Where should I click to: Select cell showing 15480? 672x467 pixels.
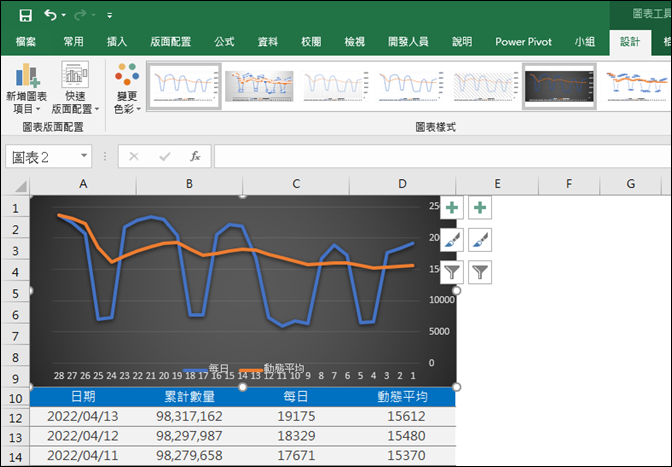[402, 436]
